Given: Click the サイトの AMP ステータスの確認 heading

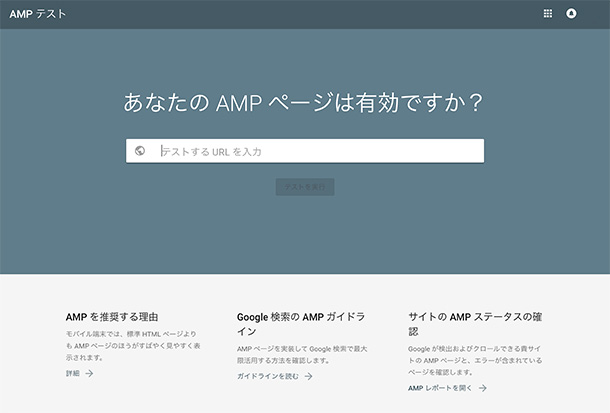Looking at the screenshot, I should click(x=475, y=324).
